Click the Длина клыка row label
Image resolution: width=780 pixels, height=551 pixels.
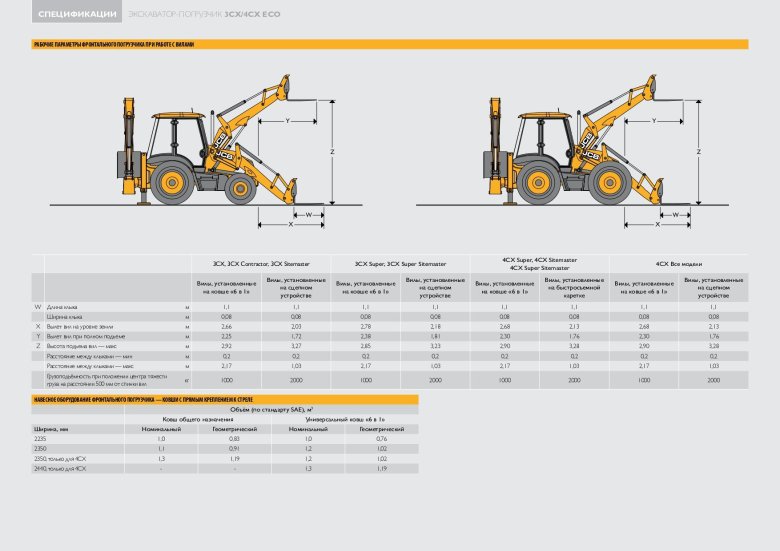click(x=62, y=306)
